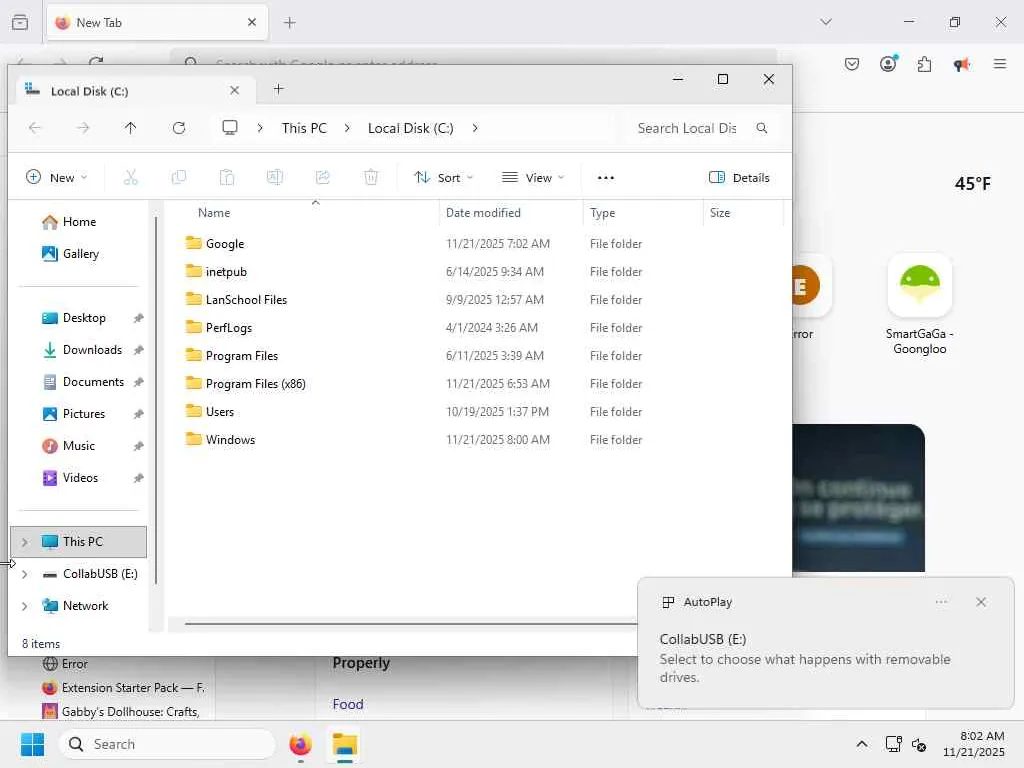The image size is (1024, 768).
Task: Close the Local Disk (C:) Explorer tab
Action: [x=234, y=91]
